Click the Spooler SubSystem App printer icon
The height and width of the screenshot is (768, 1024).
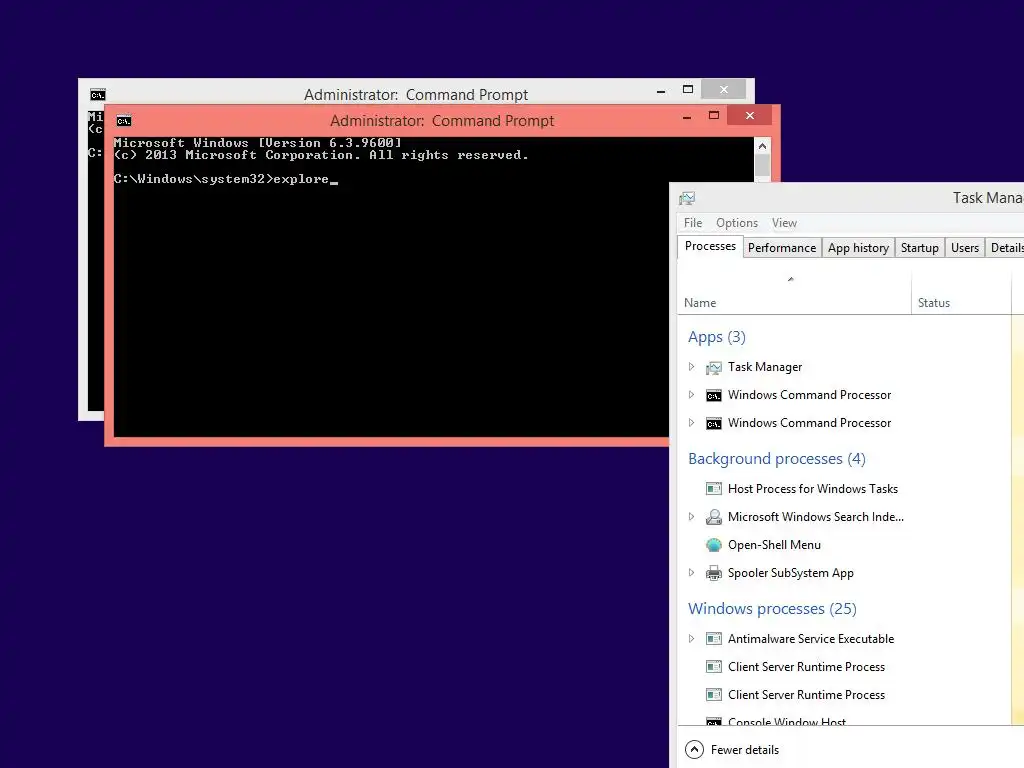click(714, 573)
